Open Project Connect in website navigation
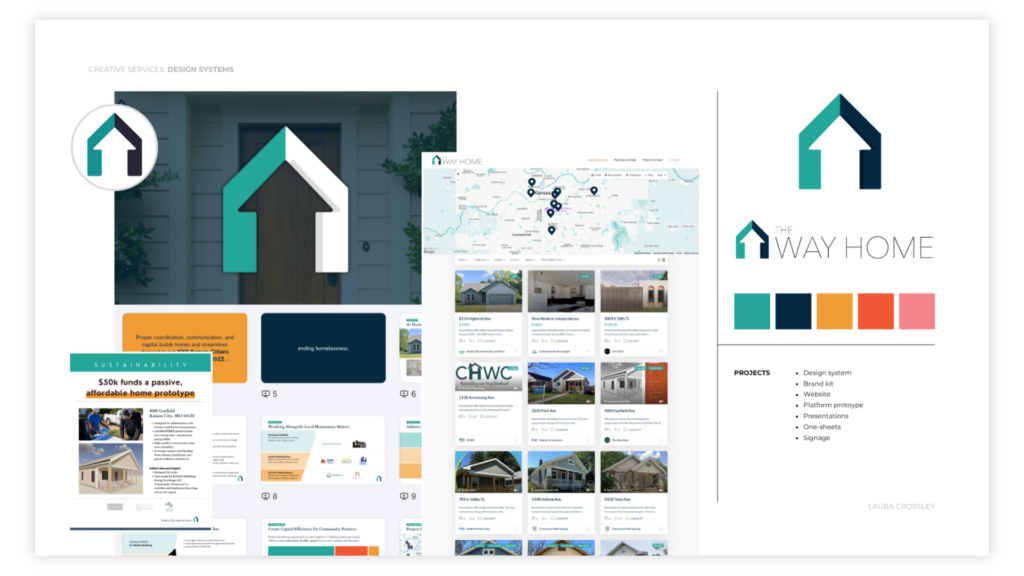Image resolution: width=1024 pixels, height=576 pixels. click(x=652, y=160)
